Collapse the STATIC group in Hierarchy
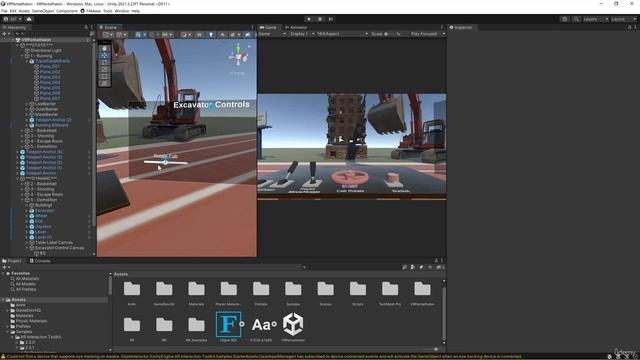Image resolution: width=640 pixels, height=360 pixels. click(x=18, y=45)
